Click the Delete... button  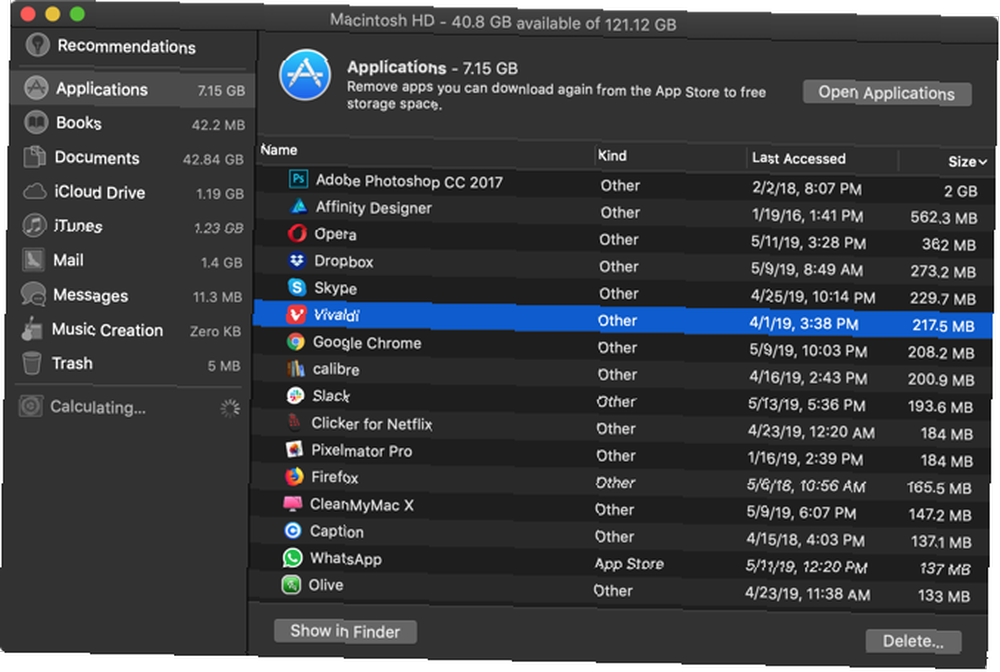913,641
